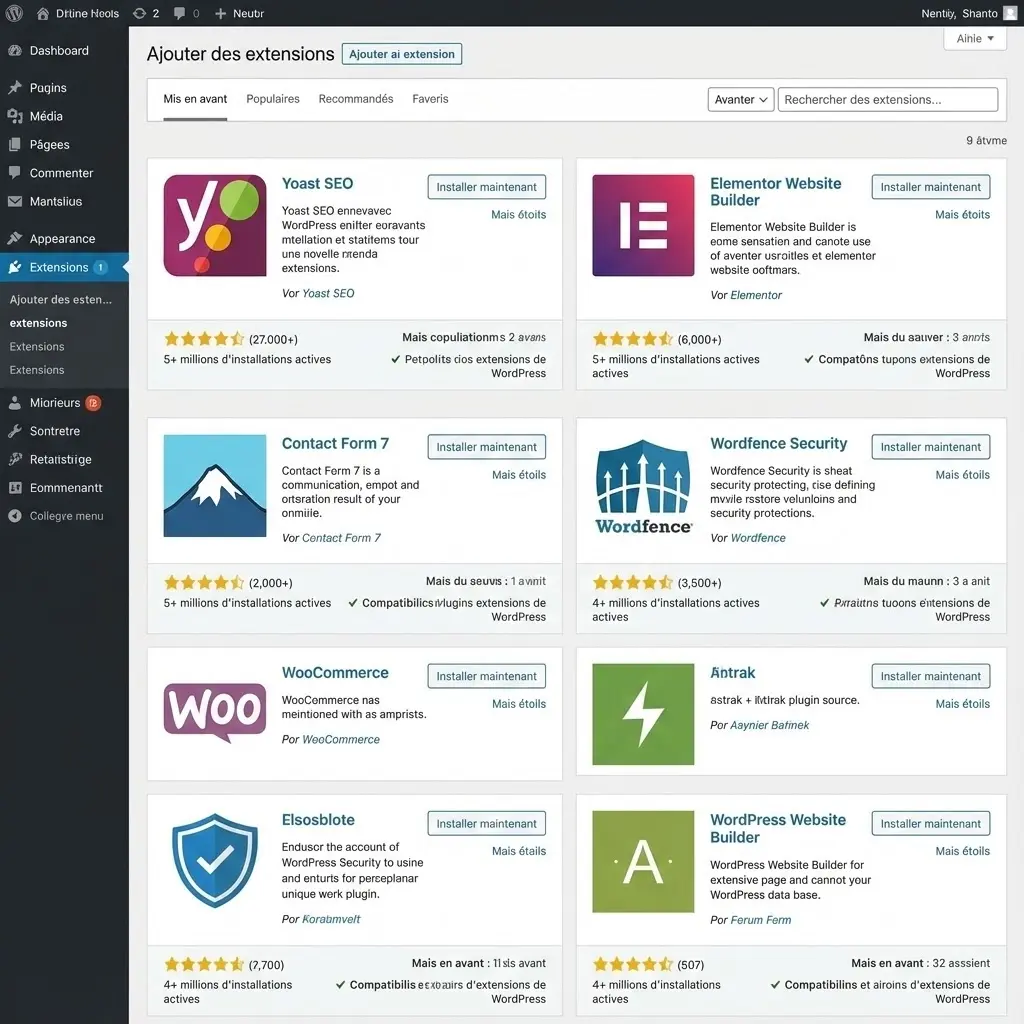This screenshot has height=1024, width=1024.
Task: Switch to the Populaires tab
Action: click(x=272, y=99)
